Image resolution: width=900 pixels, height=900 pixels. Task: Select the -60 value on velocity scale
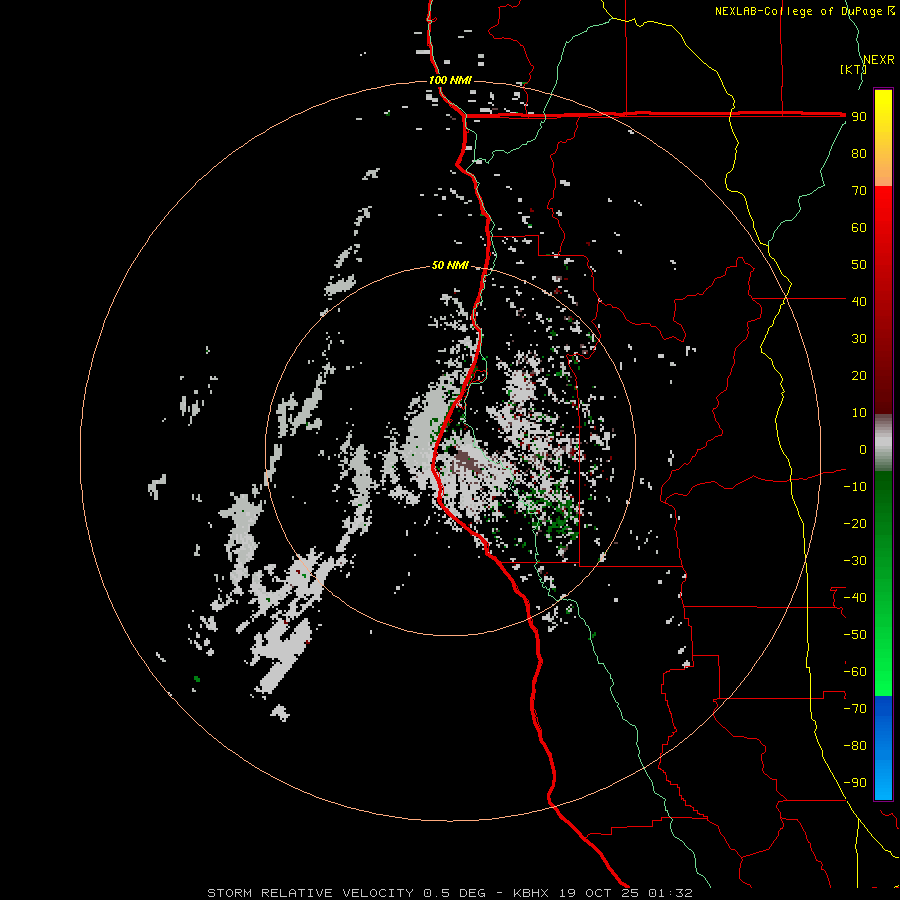click(x=855, y=672)
